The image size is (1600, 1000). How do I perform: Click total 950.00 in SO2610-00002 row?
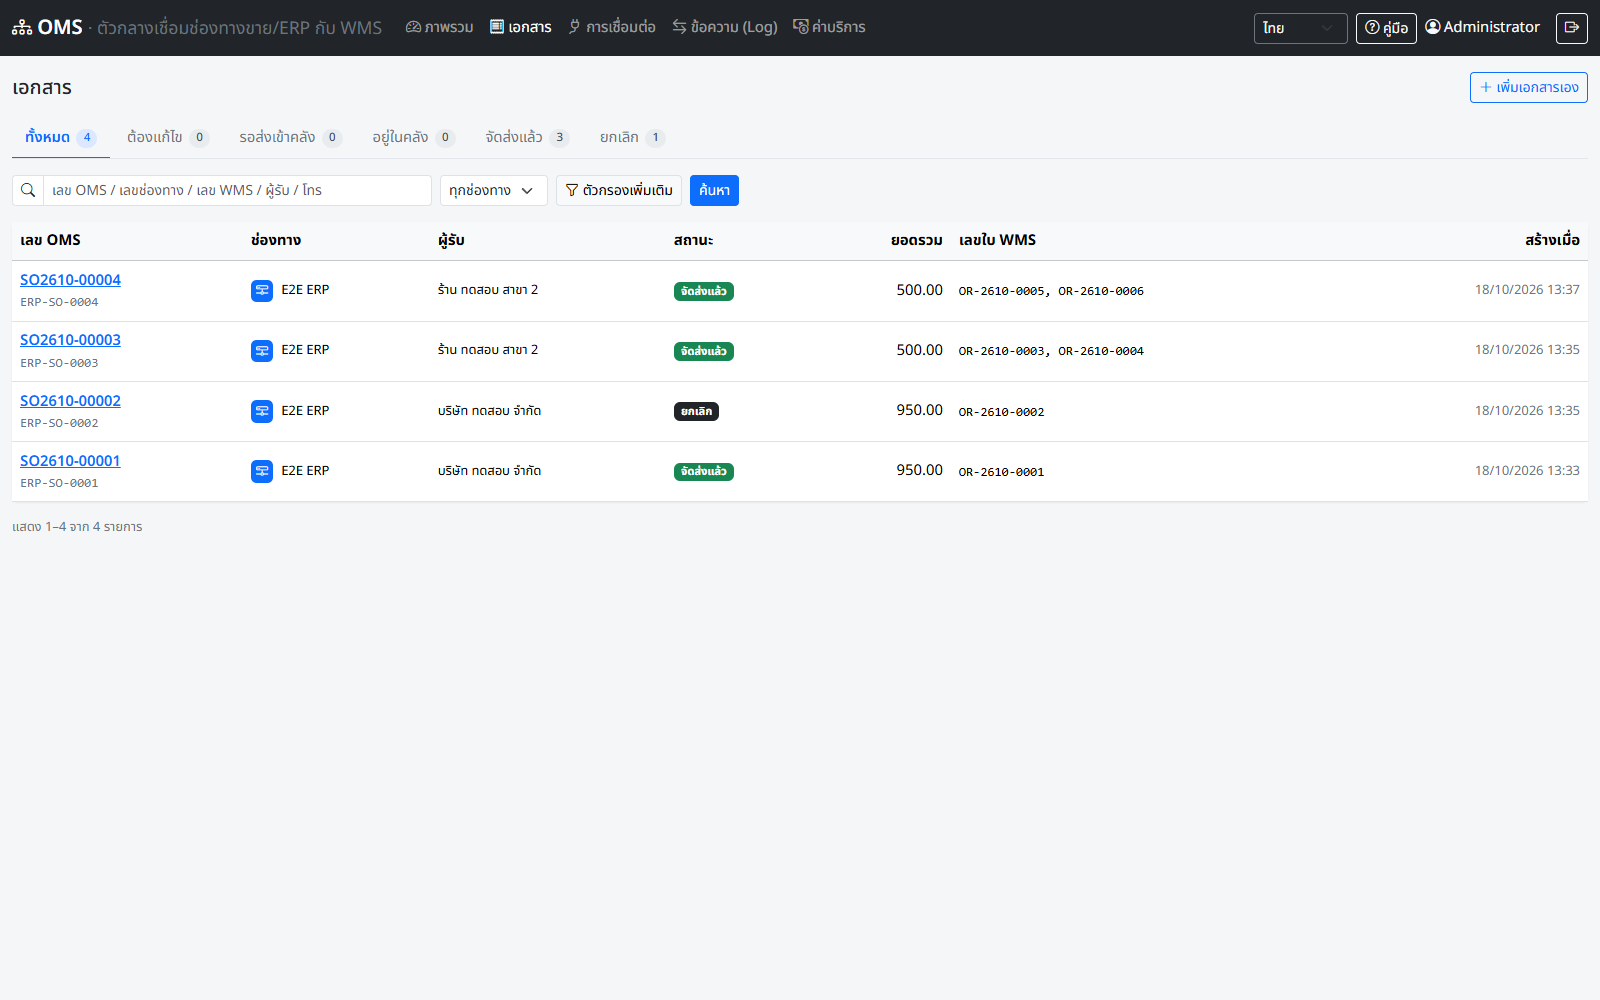tap(919, 410)
